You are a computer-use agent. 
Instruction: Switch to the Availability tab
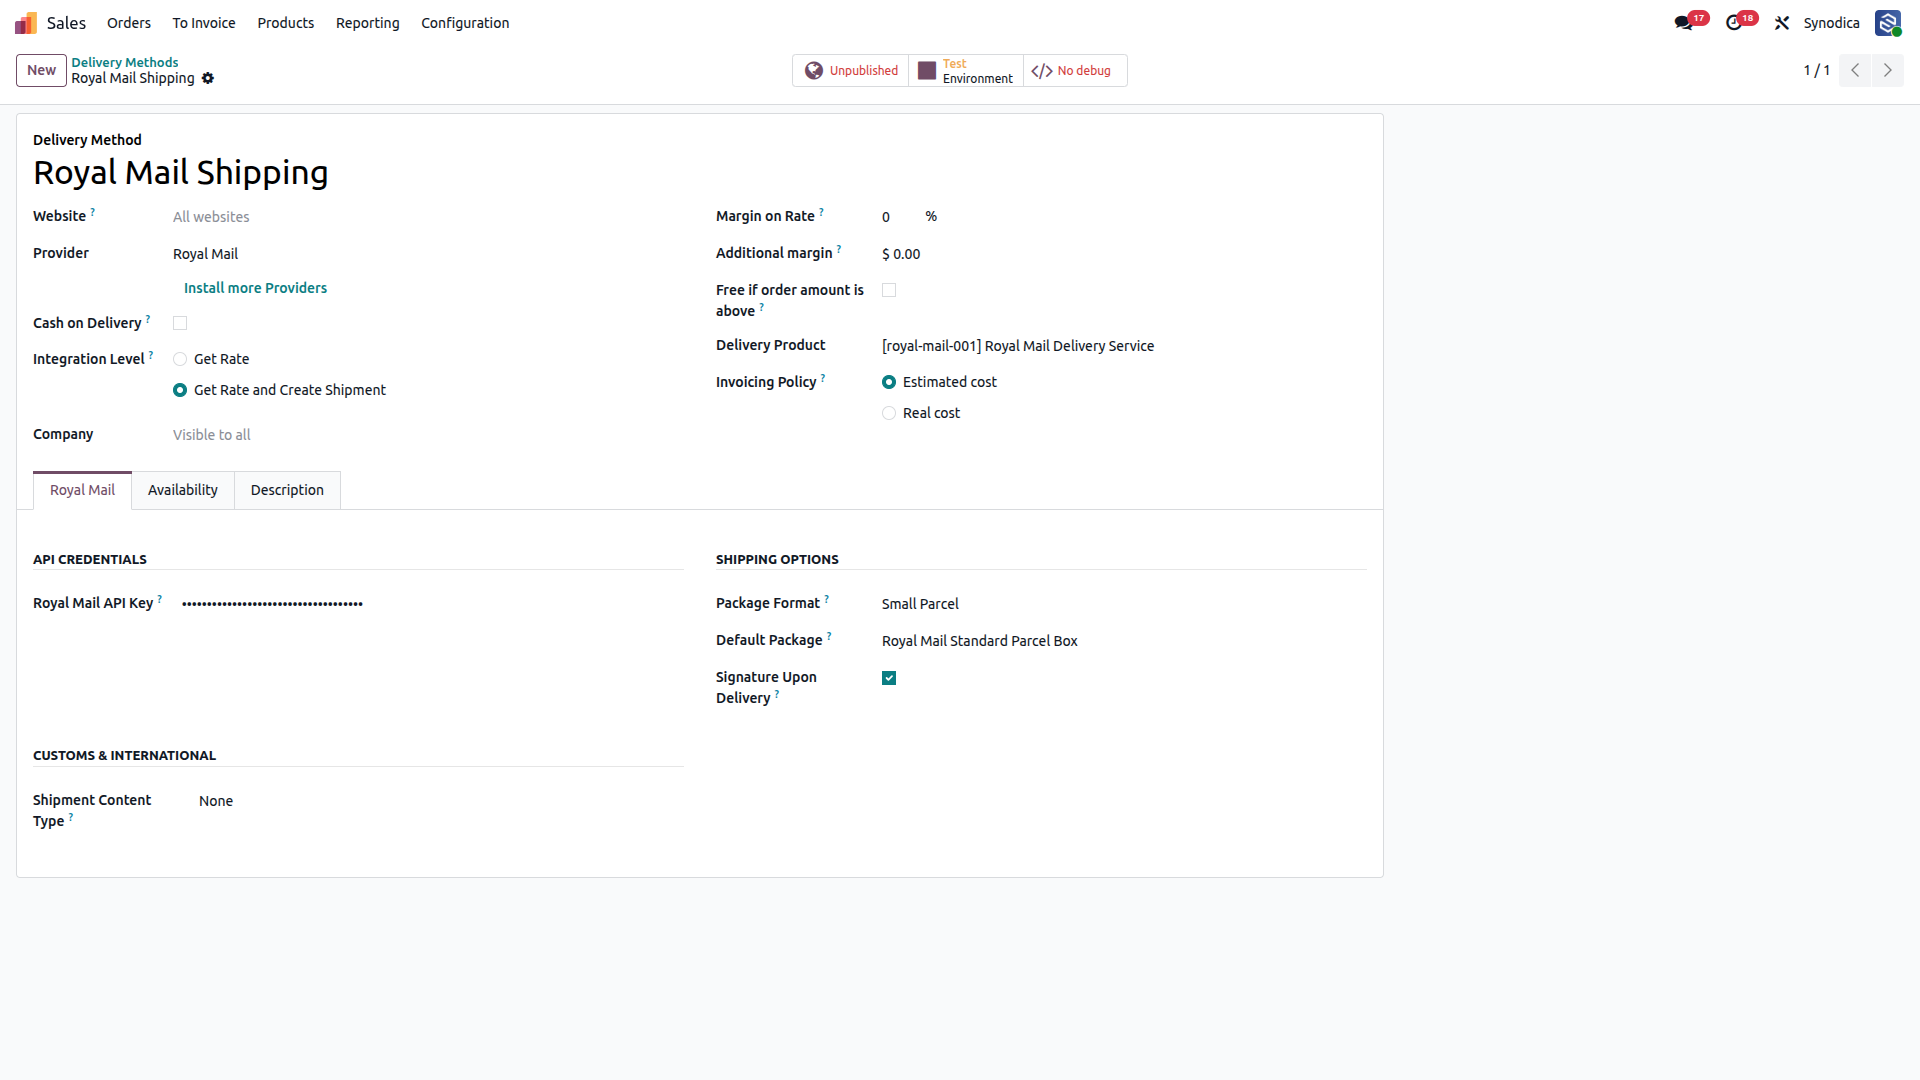pos(183,490)
